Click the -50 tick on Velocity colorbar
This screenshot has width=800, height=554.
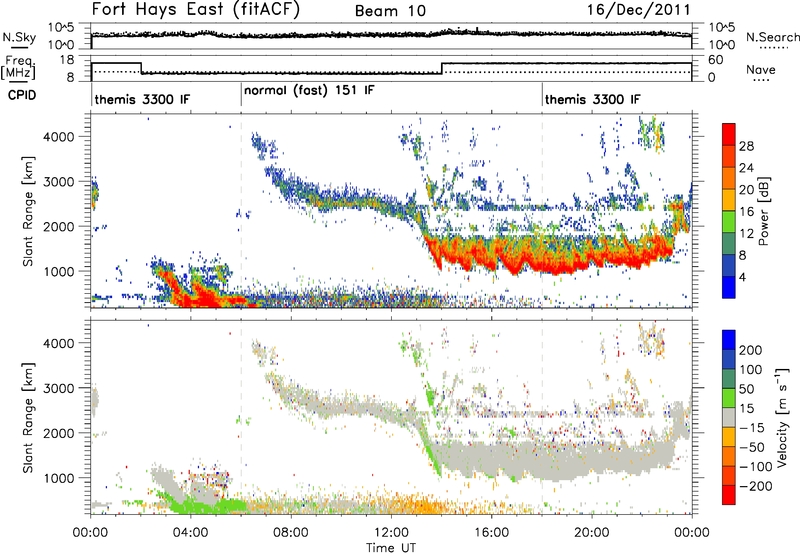point(752,447)
